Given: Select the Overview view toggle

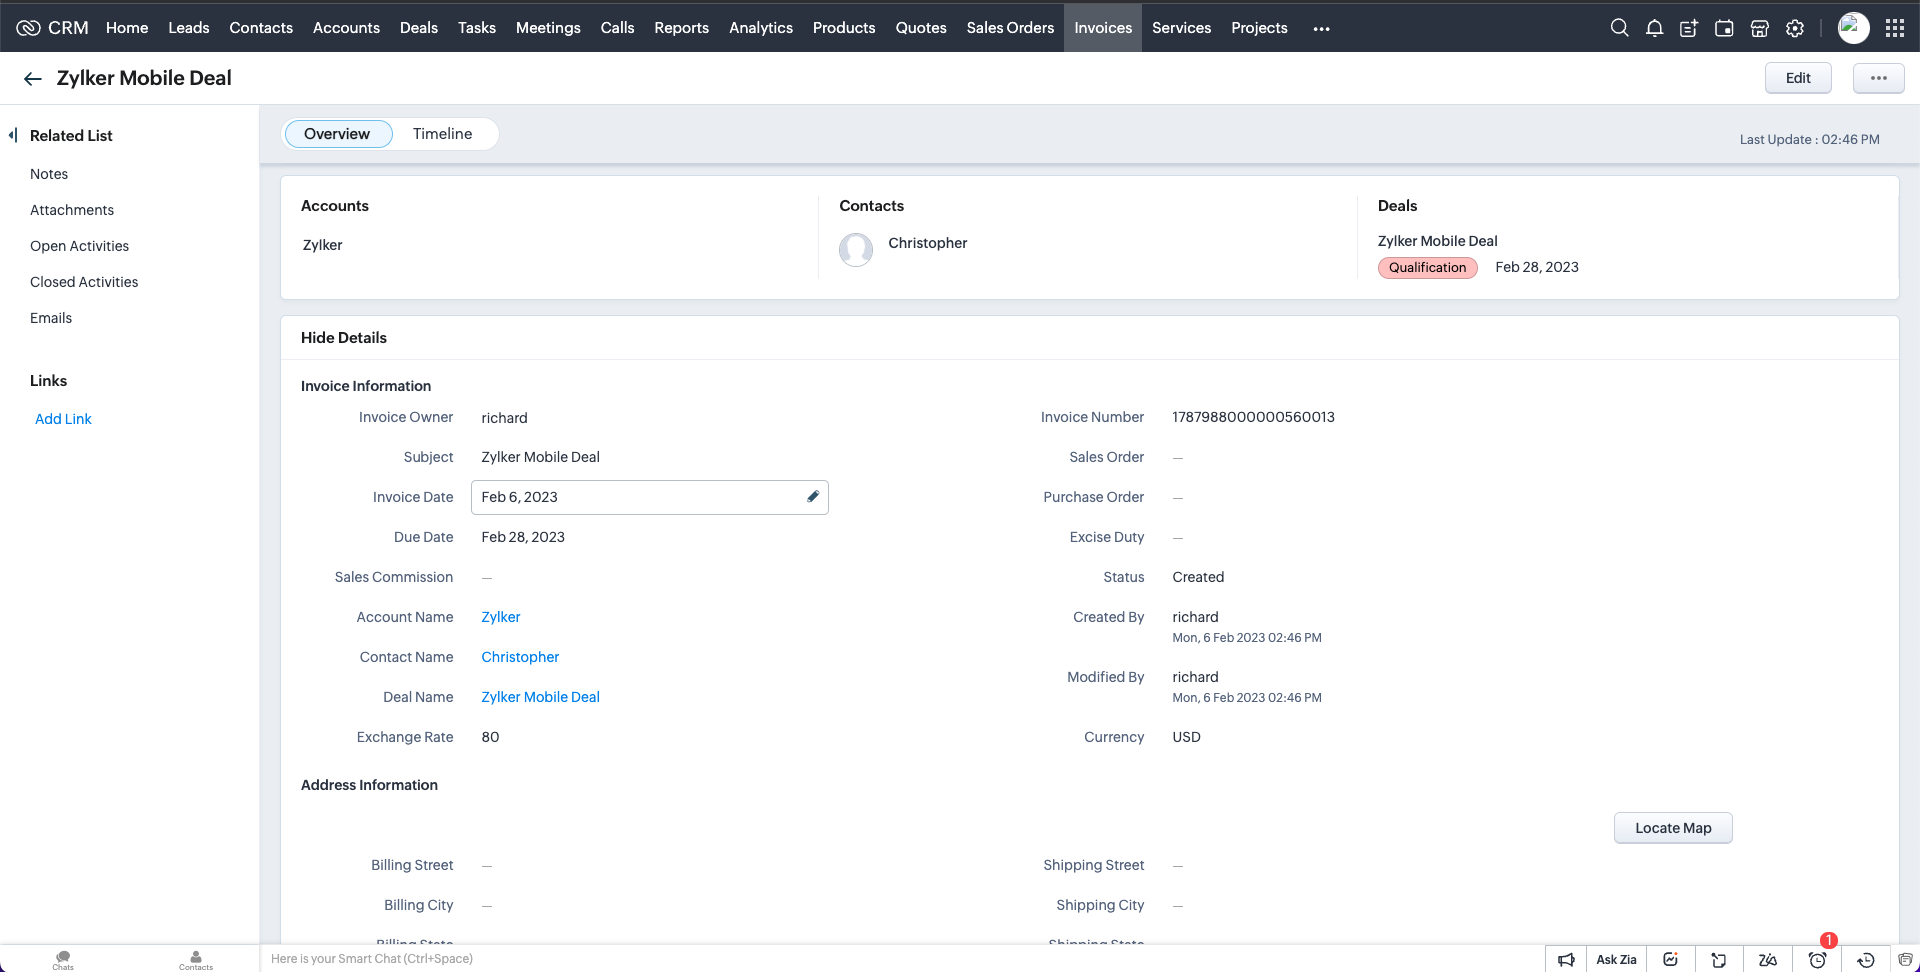Looking at the screenshot, I should [337, 134].
